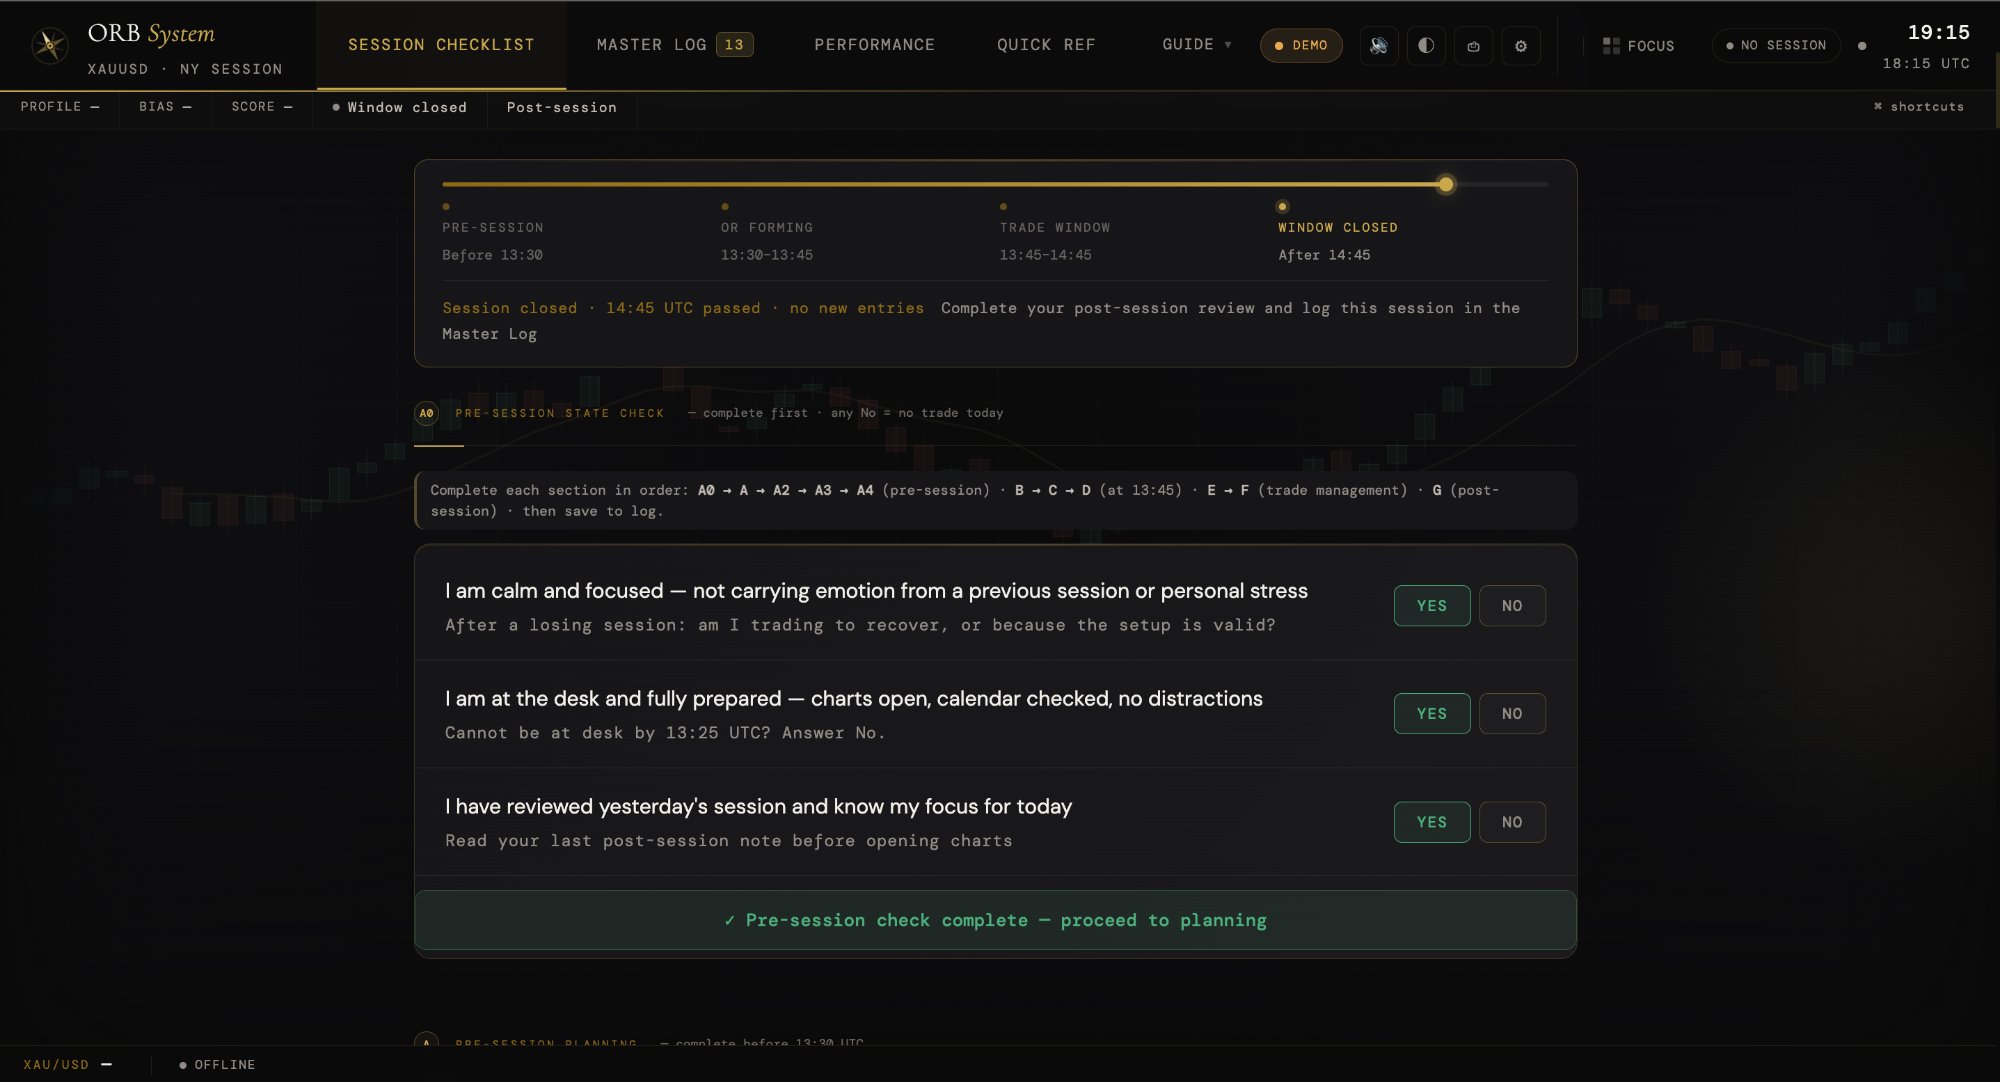2000x1082 pixels.
Task: Click the FOCUS mode label
Action: tap(1650, 46)
